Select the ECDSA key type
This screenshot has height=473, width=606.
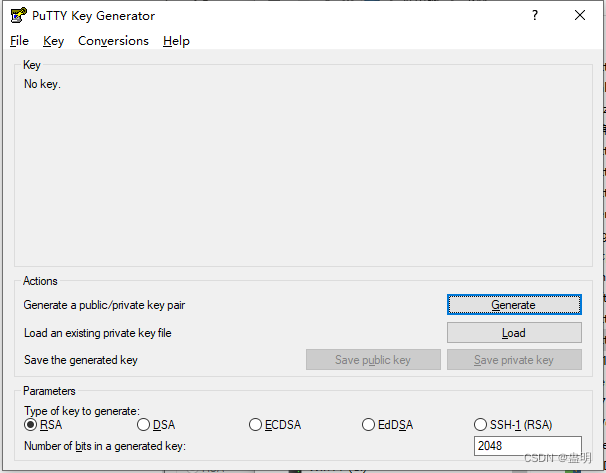pyautogui.click(x=275, y=425)
